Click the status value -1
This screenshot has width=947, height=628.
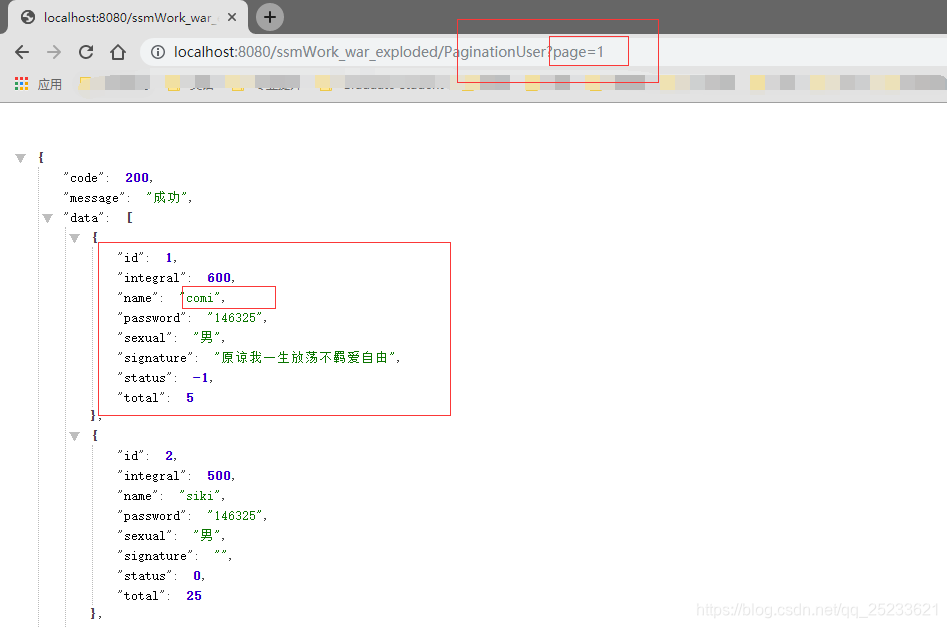[x=201, y=377]
